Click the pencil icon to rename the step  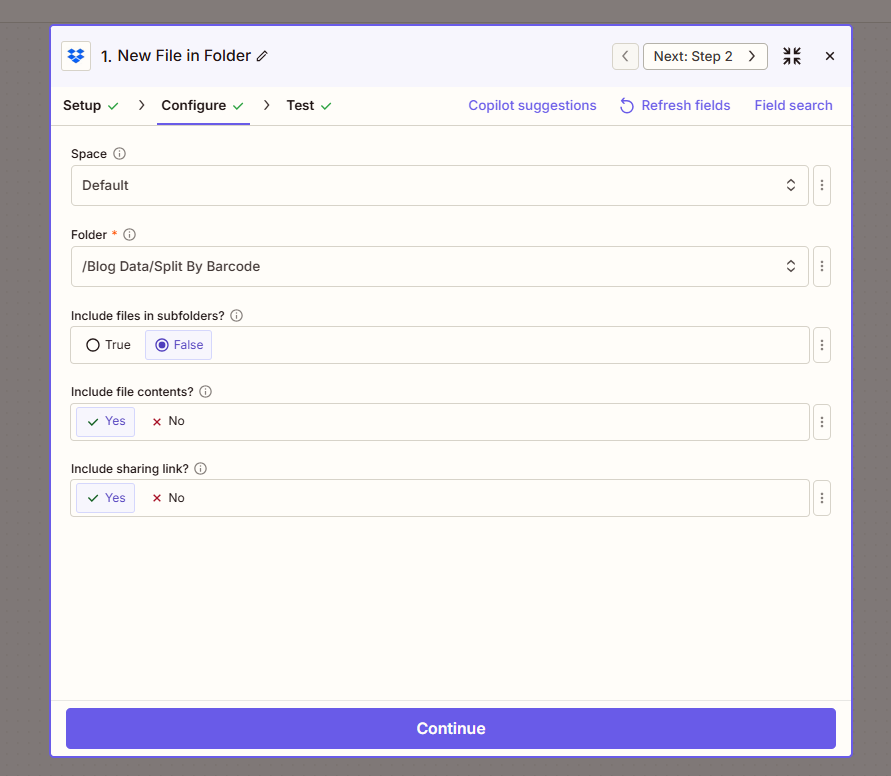tap(261, 56)
